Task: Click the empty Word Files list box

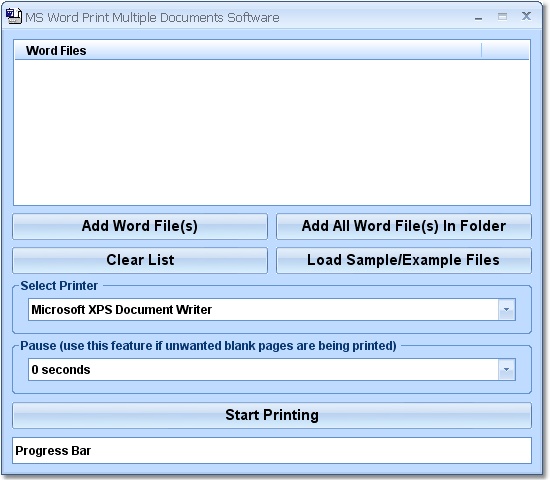Action: click(x=272, y=132)
